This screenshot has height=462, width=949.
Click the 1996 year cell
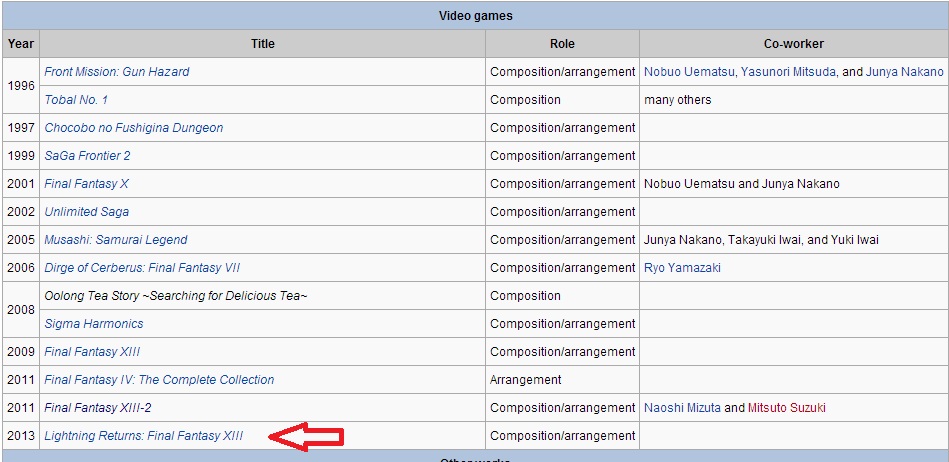(x=21, y=85)
